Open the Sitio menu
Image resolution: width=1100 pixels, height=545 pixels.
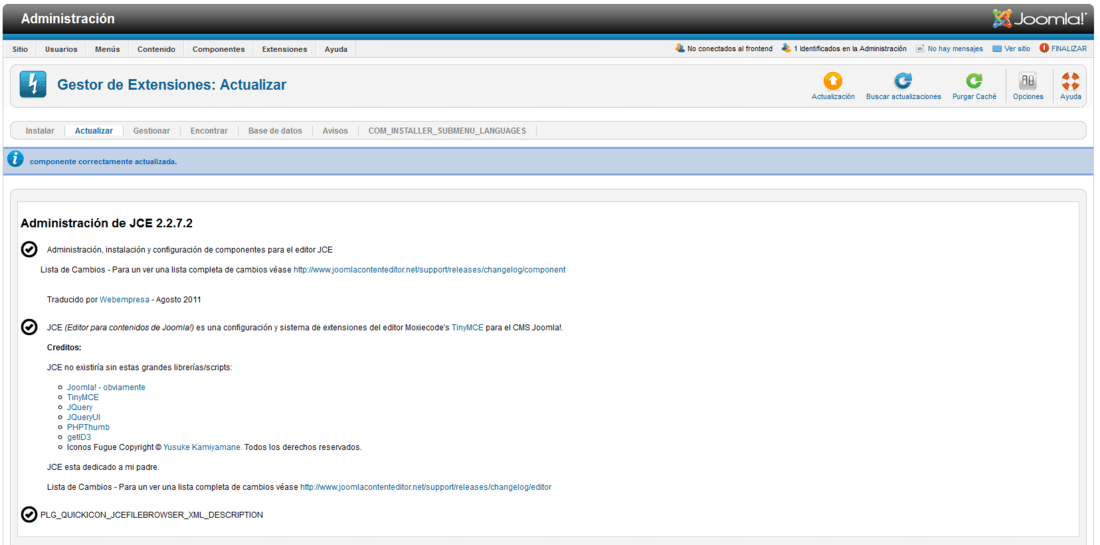20,49
